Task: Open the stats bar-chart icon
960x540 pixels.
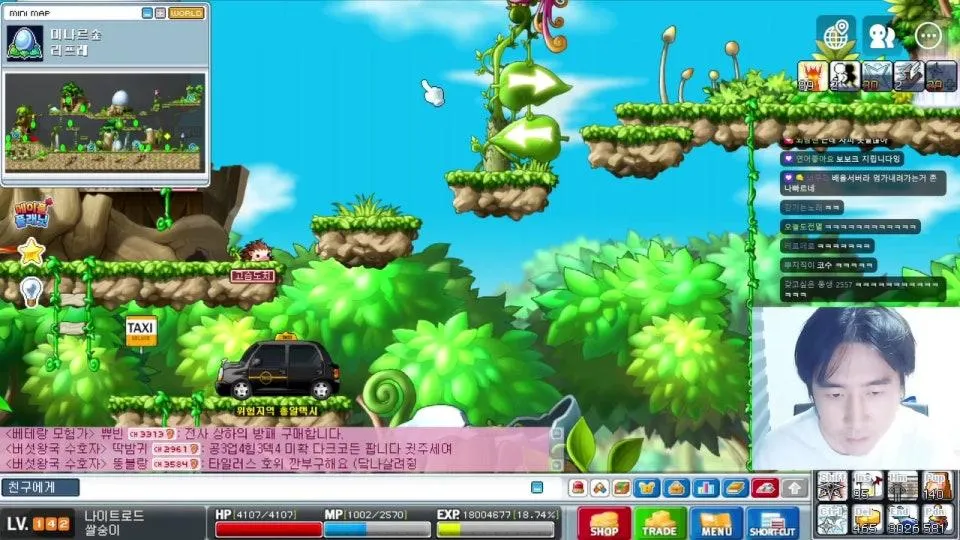Action: [705, 488]
